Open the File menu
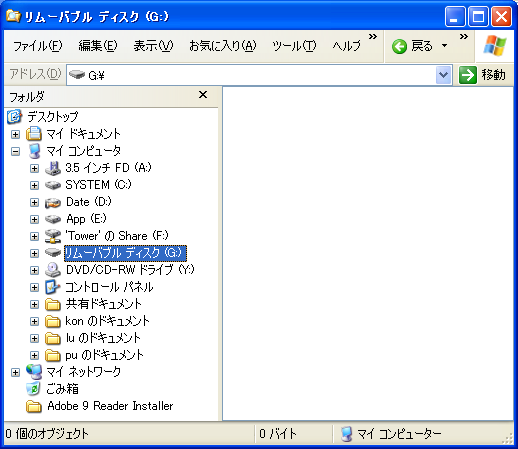518x449 pixels. [37, 46]
